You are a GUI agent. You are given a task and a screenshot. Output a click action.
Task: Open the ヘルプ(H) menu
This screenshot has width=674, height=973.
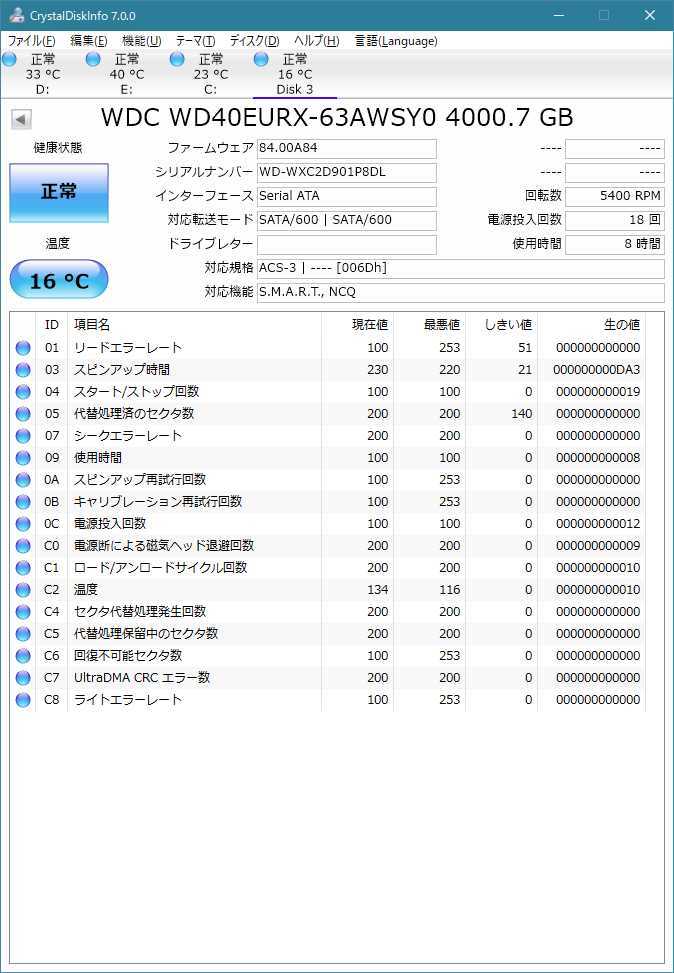pyautogui.click(x=317, y=41)
